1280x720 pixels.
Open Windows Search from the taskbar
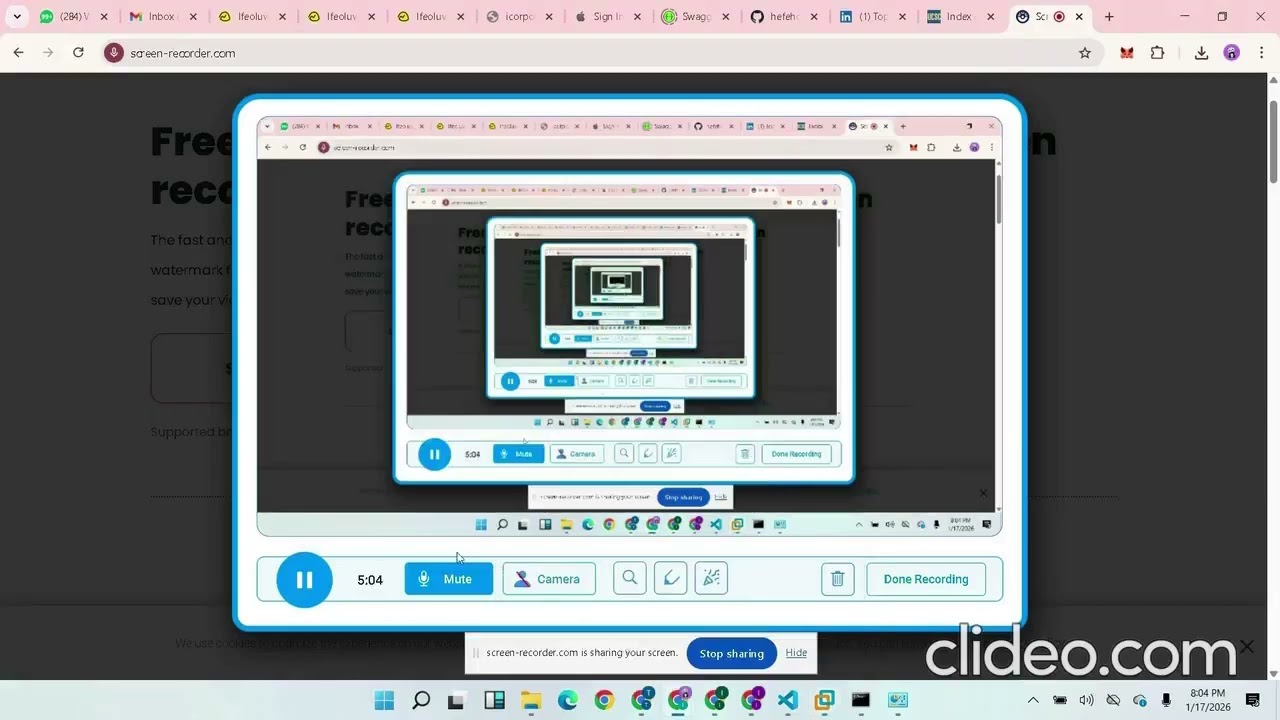point(421,700)
